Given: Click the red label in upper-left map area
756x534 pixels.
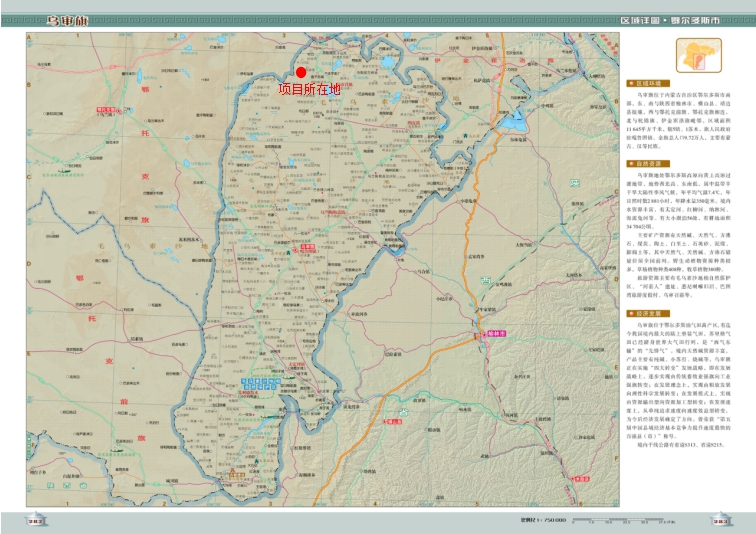Looking at the screenshot, I should pyautogui.click(x=104, y=110).
